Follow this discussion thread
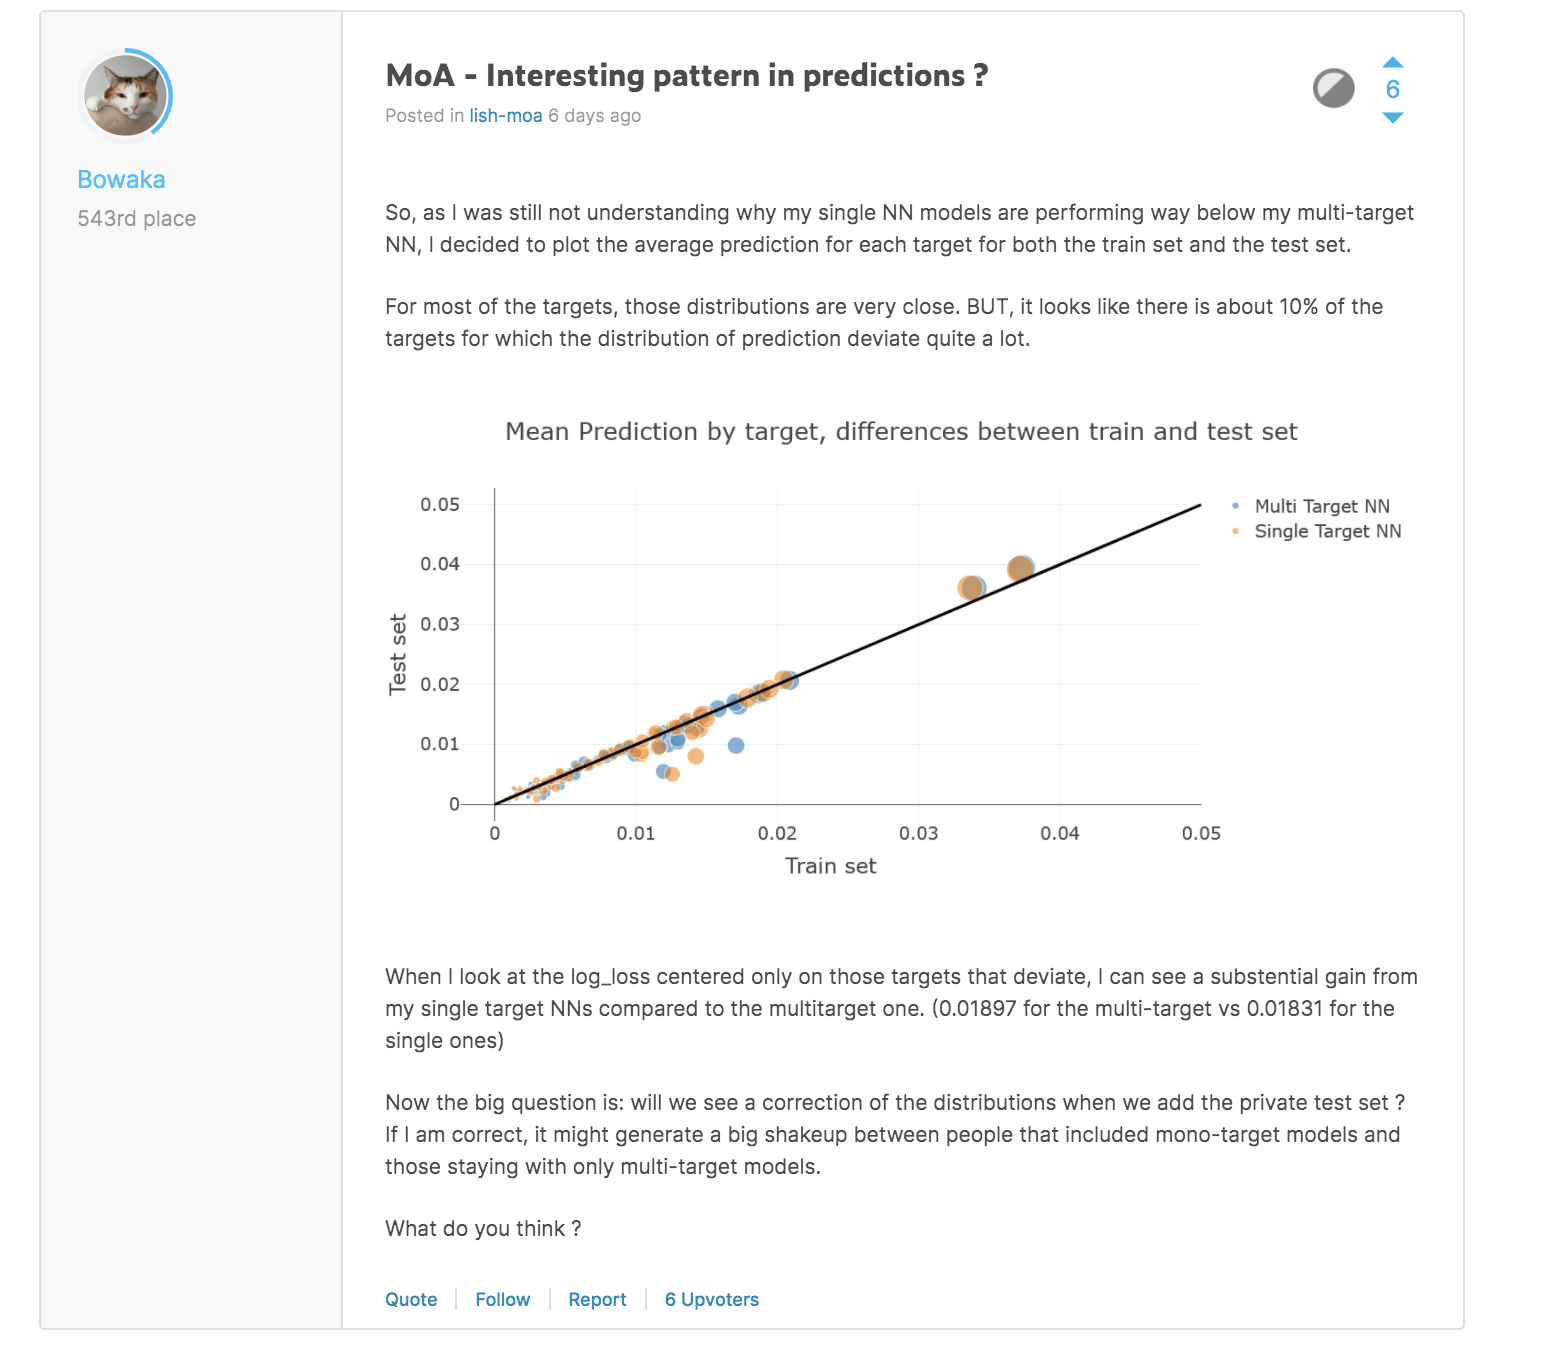Viewport: 1545px width, 1345px height. point(502,1299)
